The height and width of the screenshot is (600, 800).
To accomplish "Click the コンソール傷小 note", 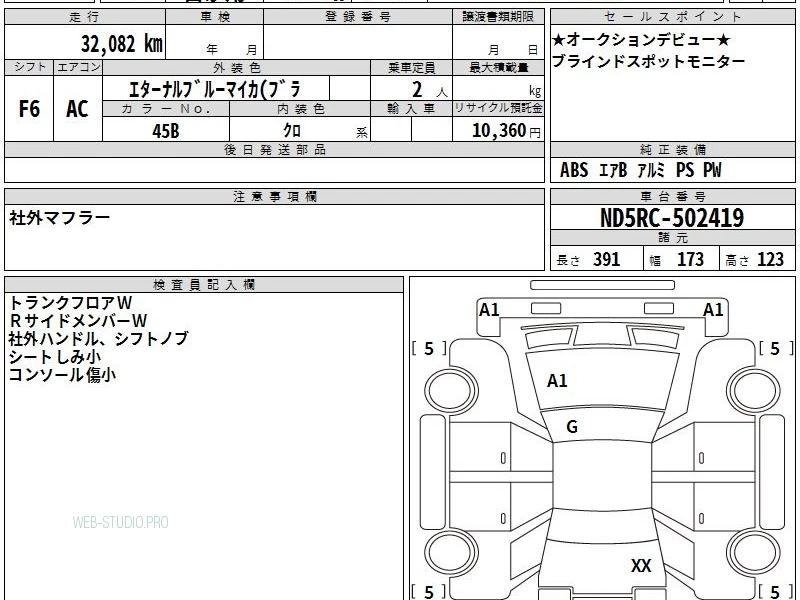I will click(62, 374).
